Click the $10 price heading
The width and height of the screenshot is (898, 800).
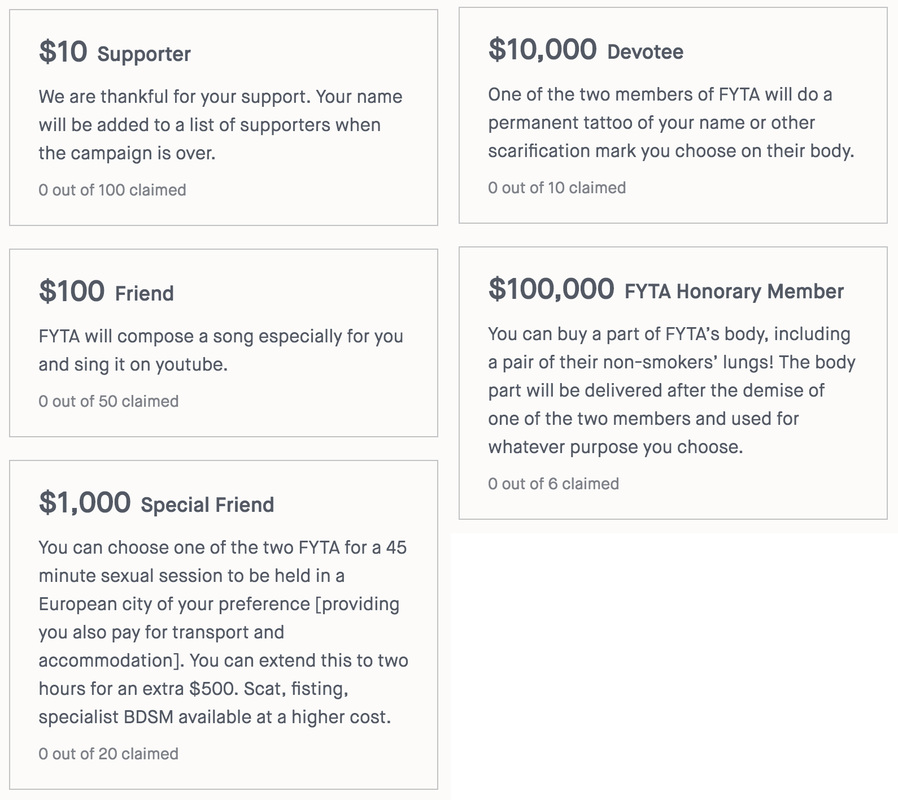[63, 52]
